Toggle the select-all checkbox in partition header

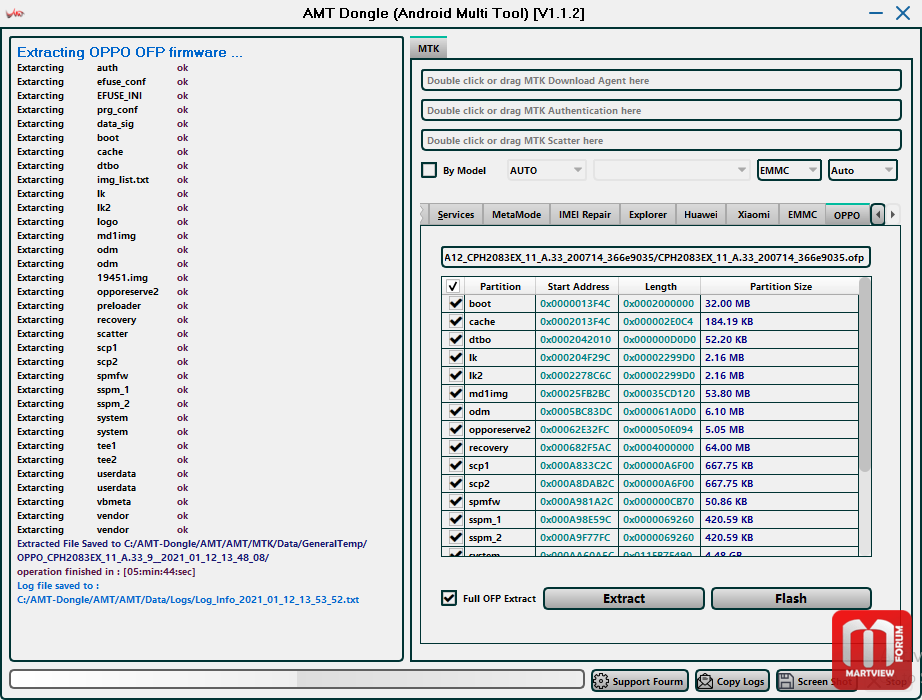pyautogui.click(x=453, y=286)
